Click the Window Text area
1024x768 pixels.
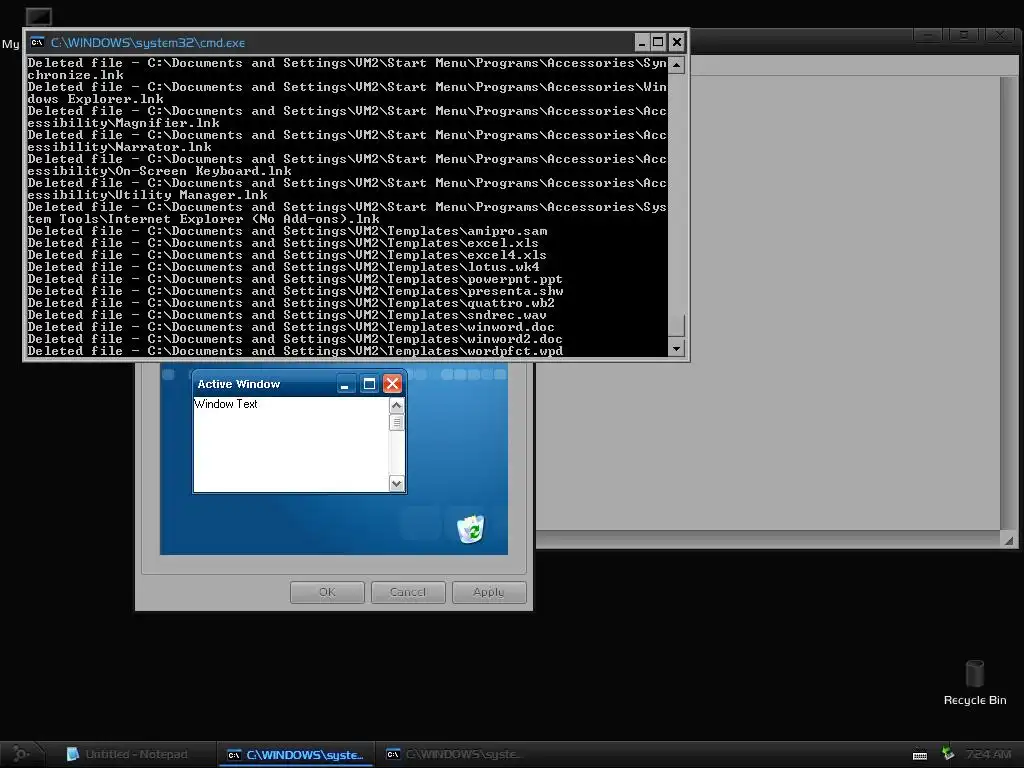click(x=291, y=444)
